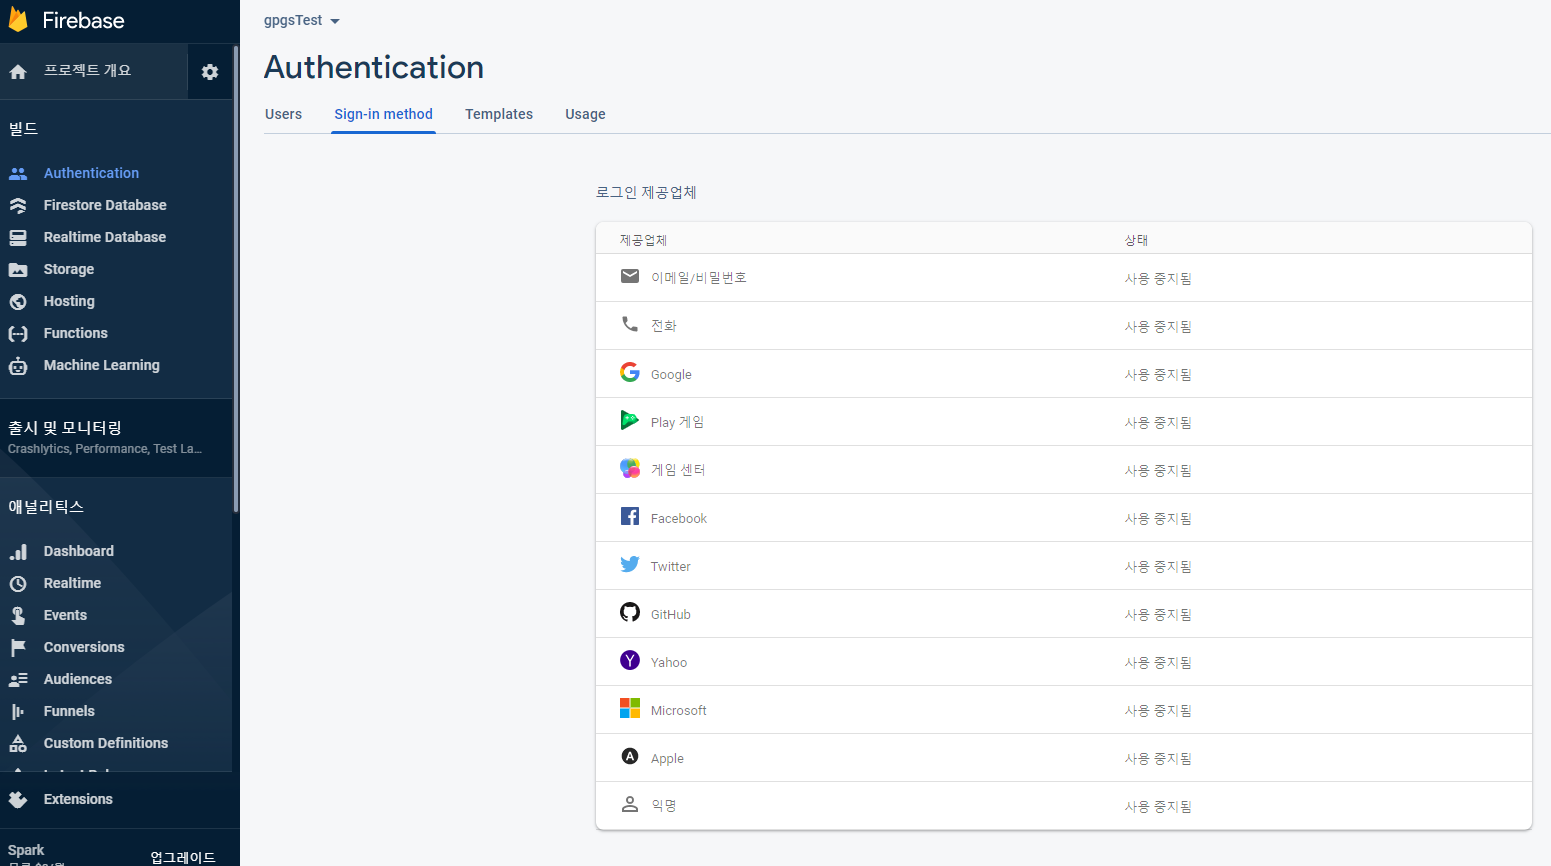Click the Twitter bird icon
Image resolution: width=1551 pixels, height=866 pixels.
pyautogui.click(x=630, y=564)
